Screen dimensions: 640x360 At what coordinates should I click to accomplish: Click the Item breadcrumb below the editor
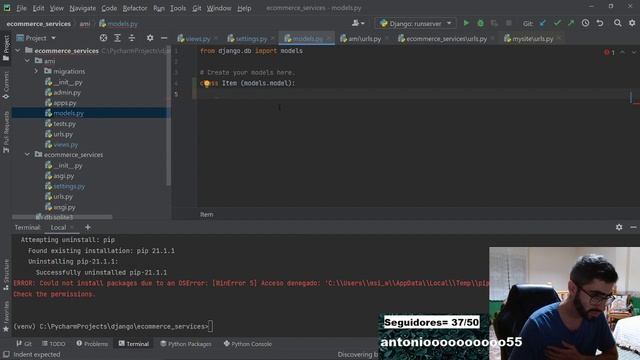tap(207, 214)
